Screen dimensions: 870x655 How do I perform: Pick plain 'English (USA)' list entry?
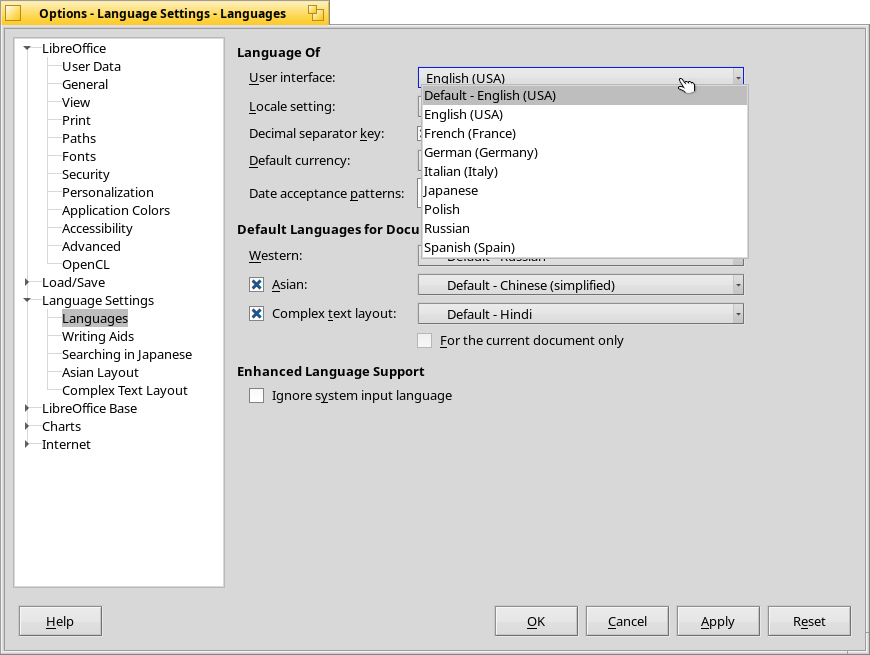pyautogui.click(x=585, y=114)
